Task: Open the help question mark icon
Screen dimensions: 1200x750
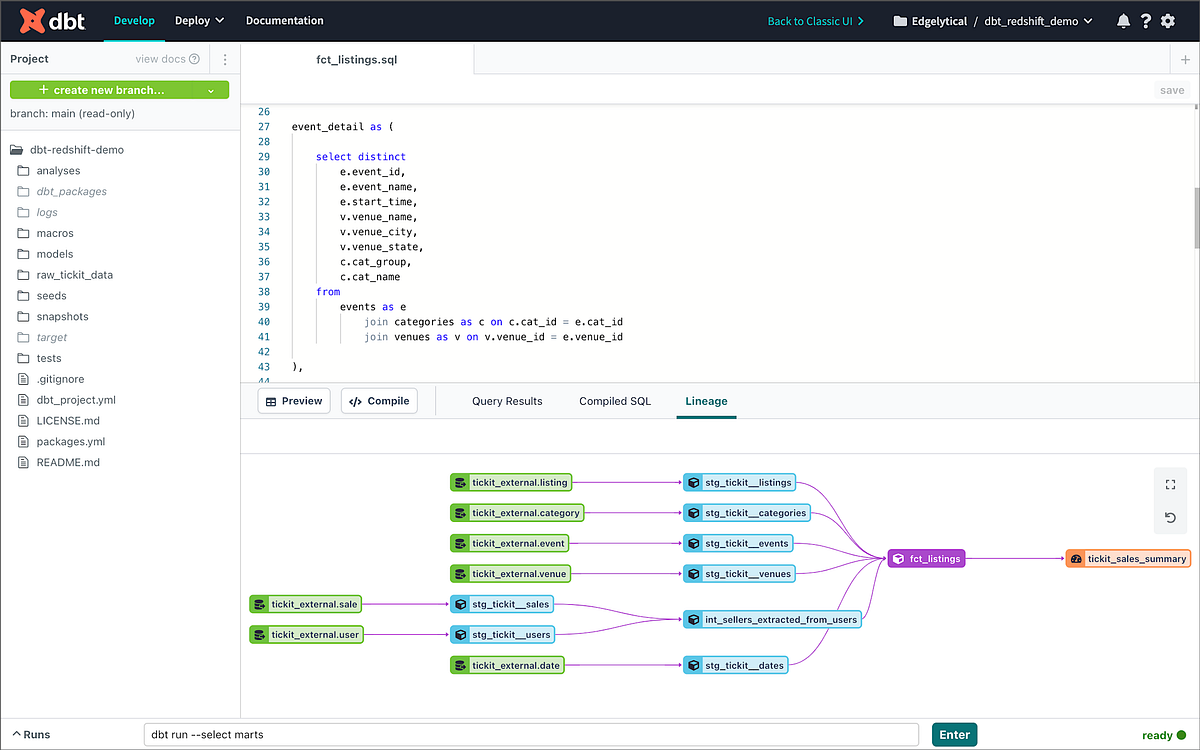Action: (x=1146, y=21)
